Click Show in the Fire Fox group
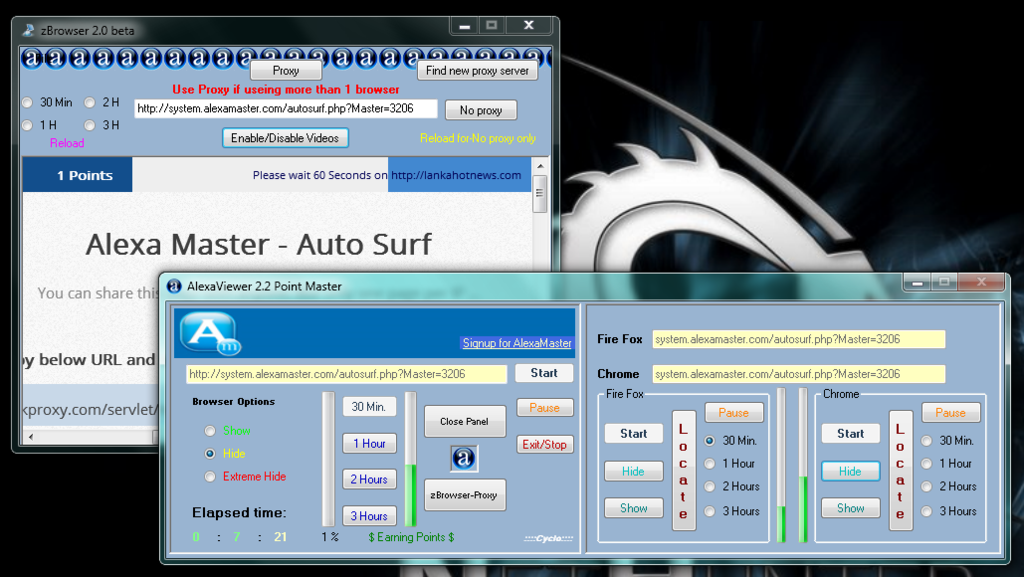Image resolution: width=1024 pixels, height=577 pixels. pos(633,508)
